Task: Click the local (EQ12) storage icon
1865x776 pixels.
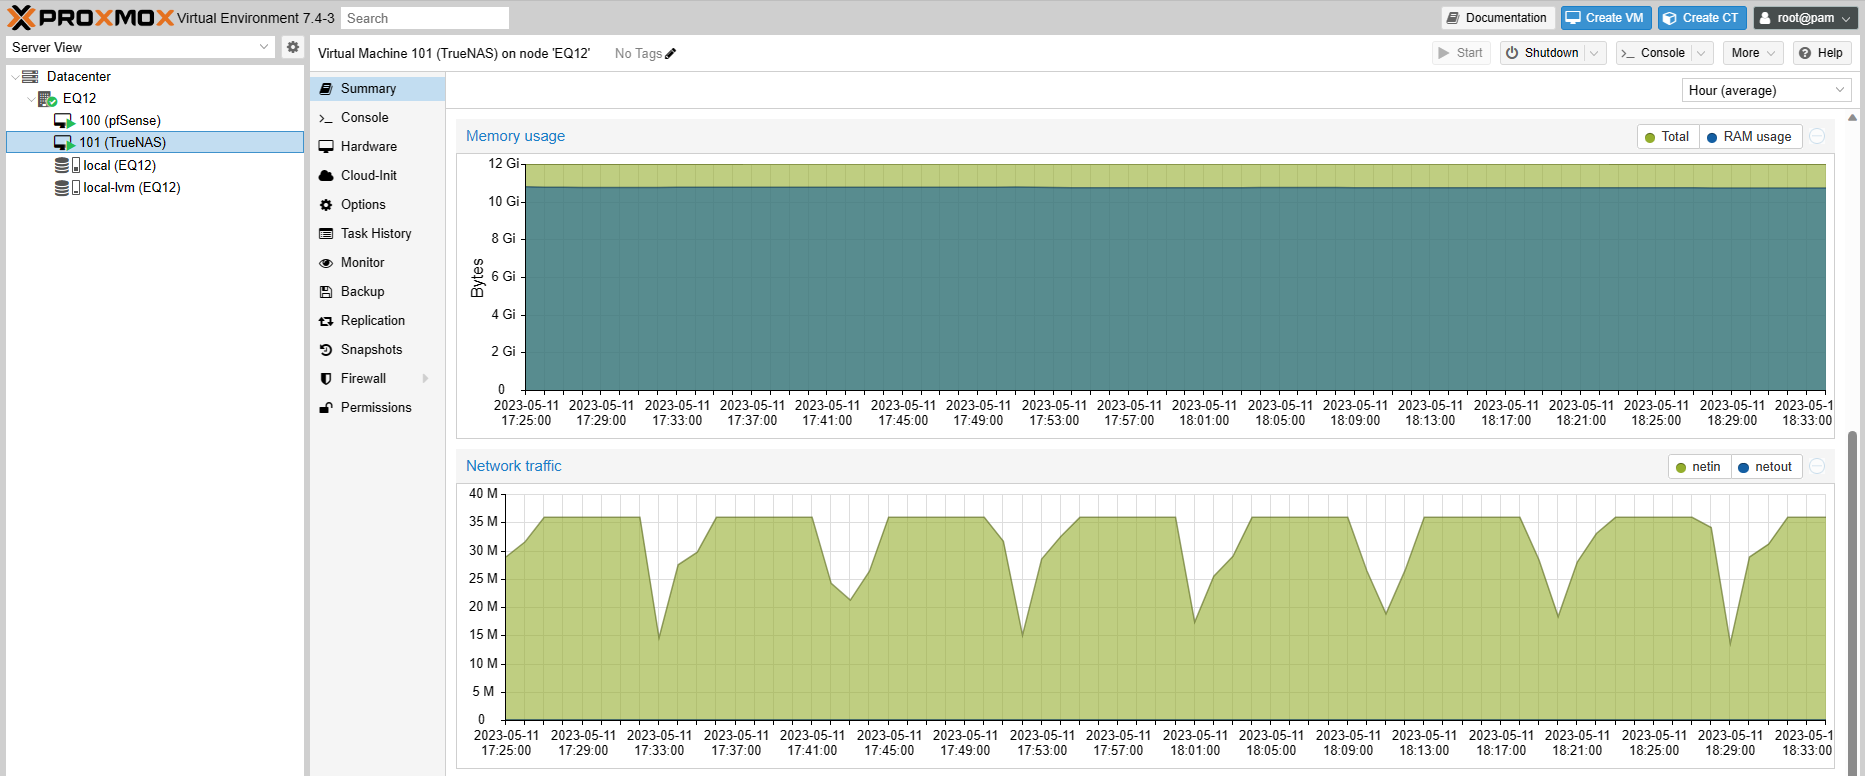Action: point(67,165)
